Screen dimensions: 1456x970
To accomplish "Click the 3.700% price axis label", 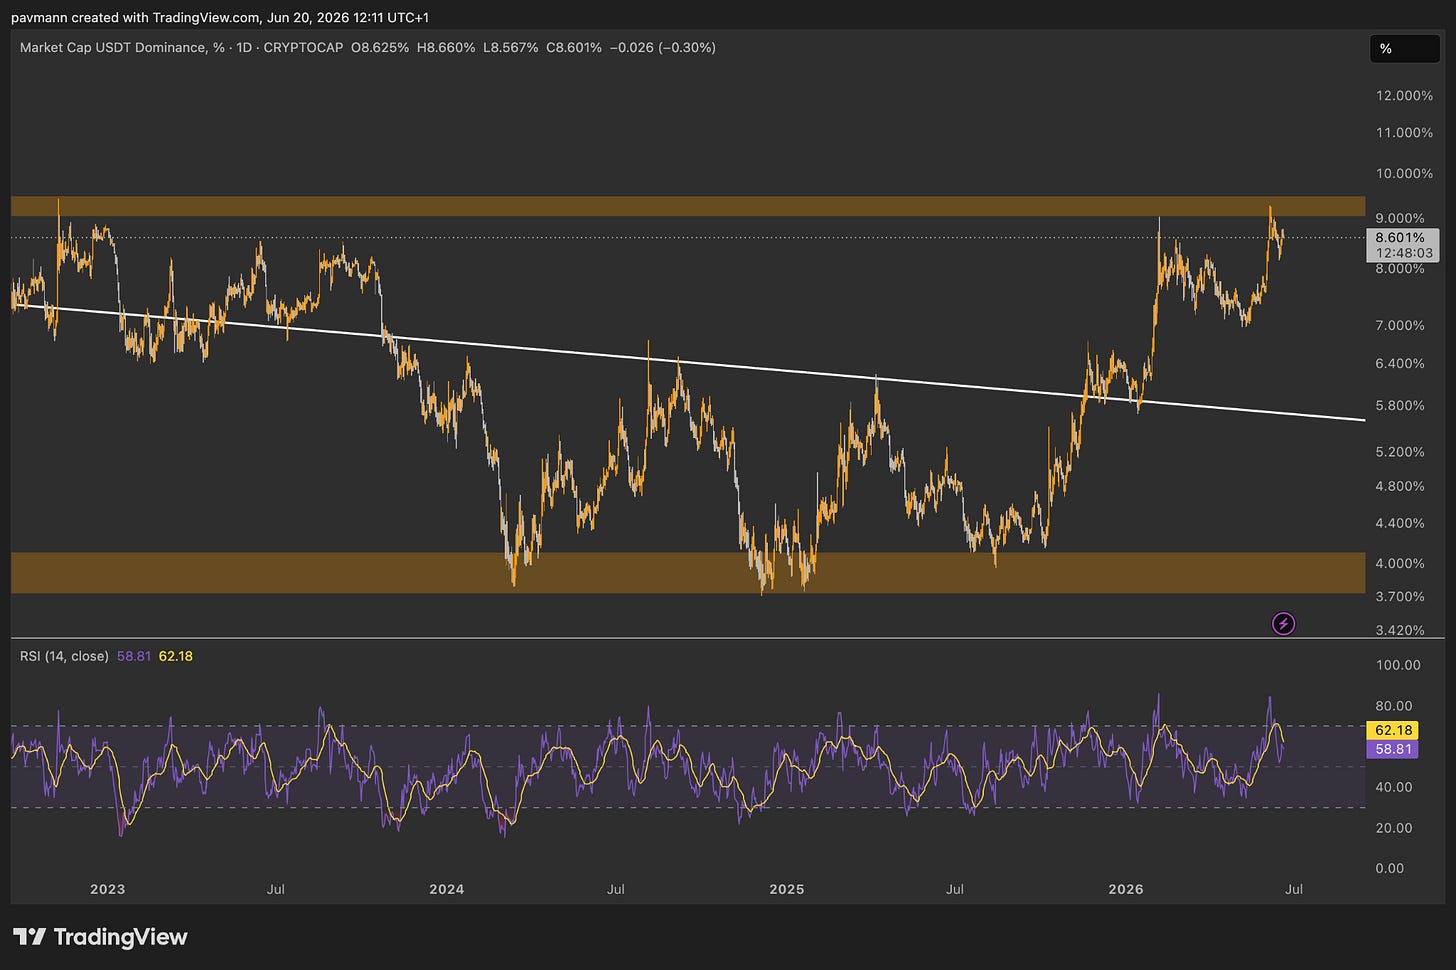I will [x=1400, y=597].
